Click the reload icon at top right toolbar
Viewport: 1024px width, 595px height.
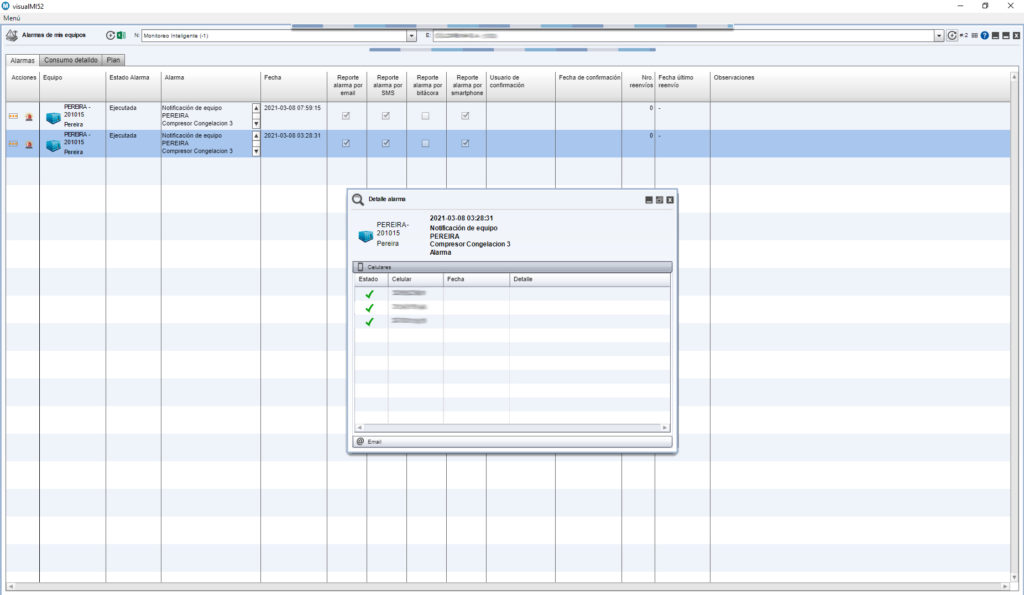tap(952, 35)
